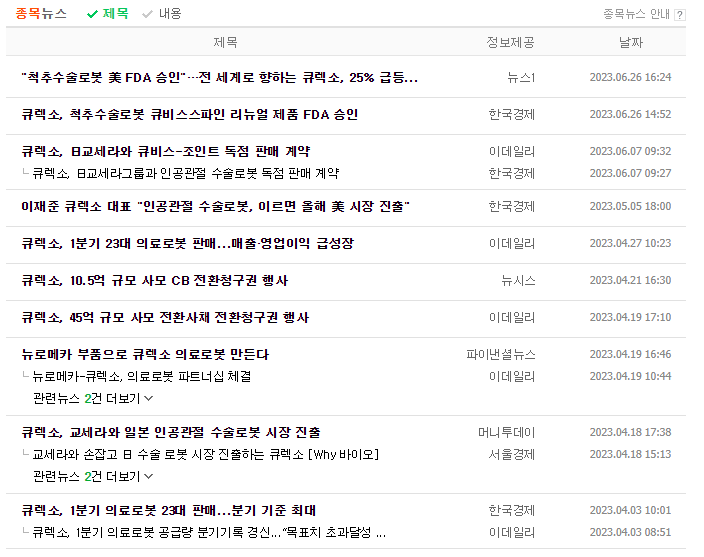
Task: Open article 45억 규모 사모 전환사채 전환청구권 행사
Action: pyautogui.click(x=165, y=317)
